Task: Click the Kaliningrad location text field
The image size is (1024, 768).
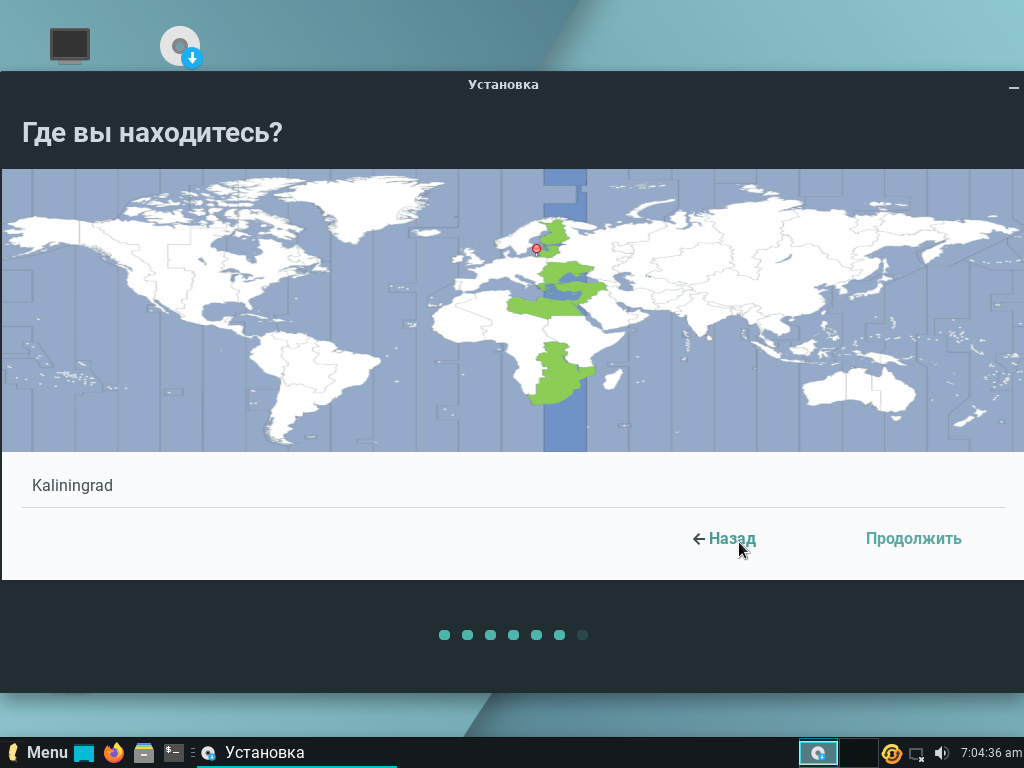Action: 513,486
